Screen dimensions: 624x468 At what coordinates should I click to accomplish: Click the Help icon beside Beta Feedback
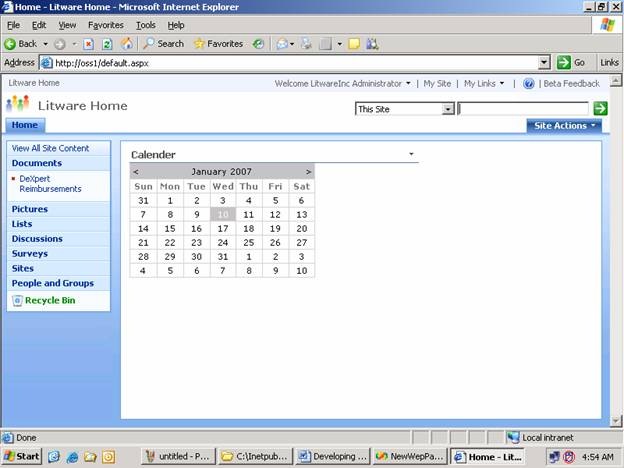tap(528, 84)
